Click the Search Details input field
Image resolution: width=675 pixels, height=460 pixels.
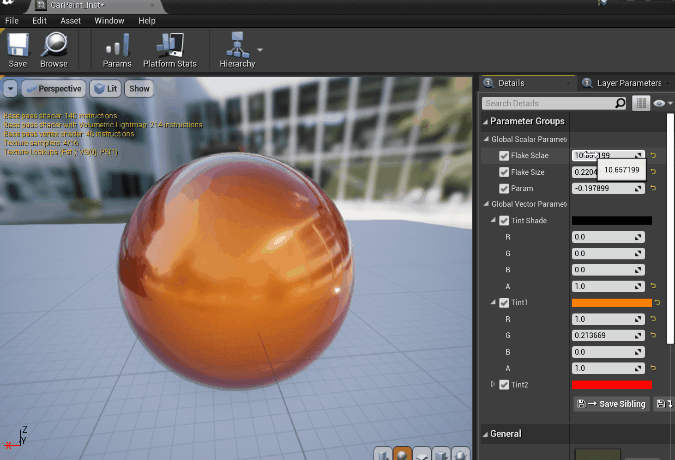click(546, 103)
